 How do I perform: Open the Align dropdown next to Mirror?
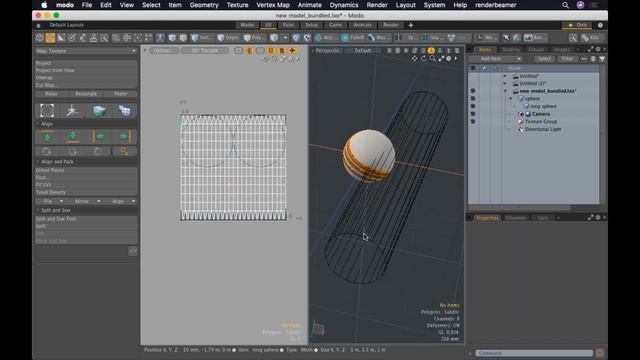[x=121, y=202]
